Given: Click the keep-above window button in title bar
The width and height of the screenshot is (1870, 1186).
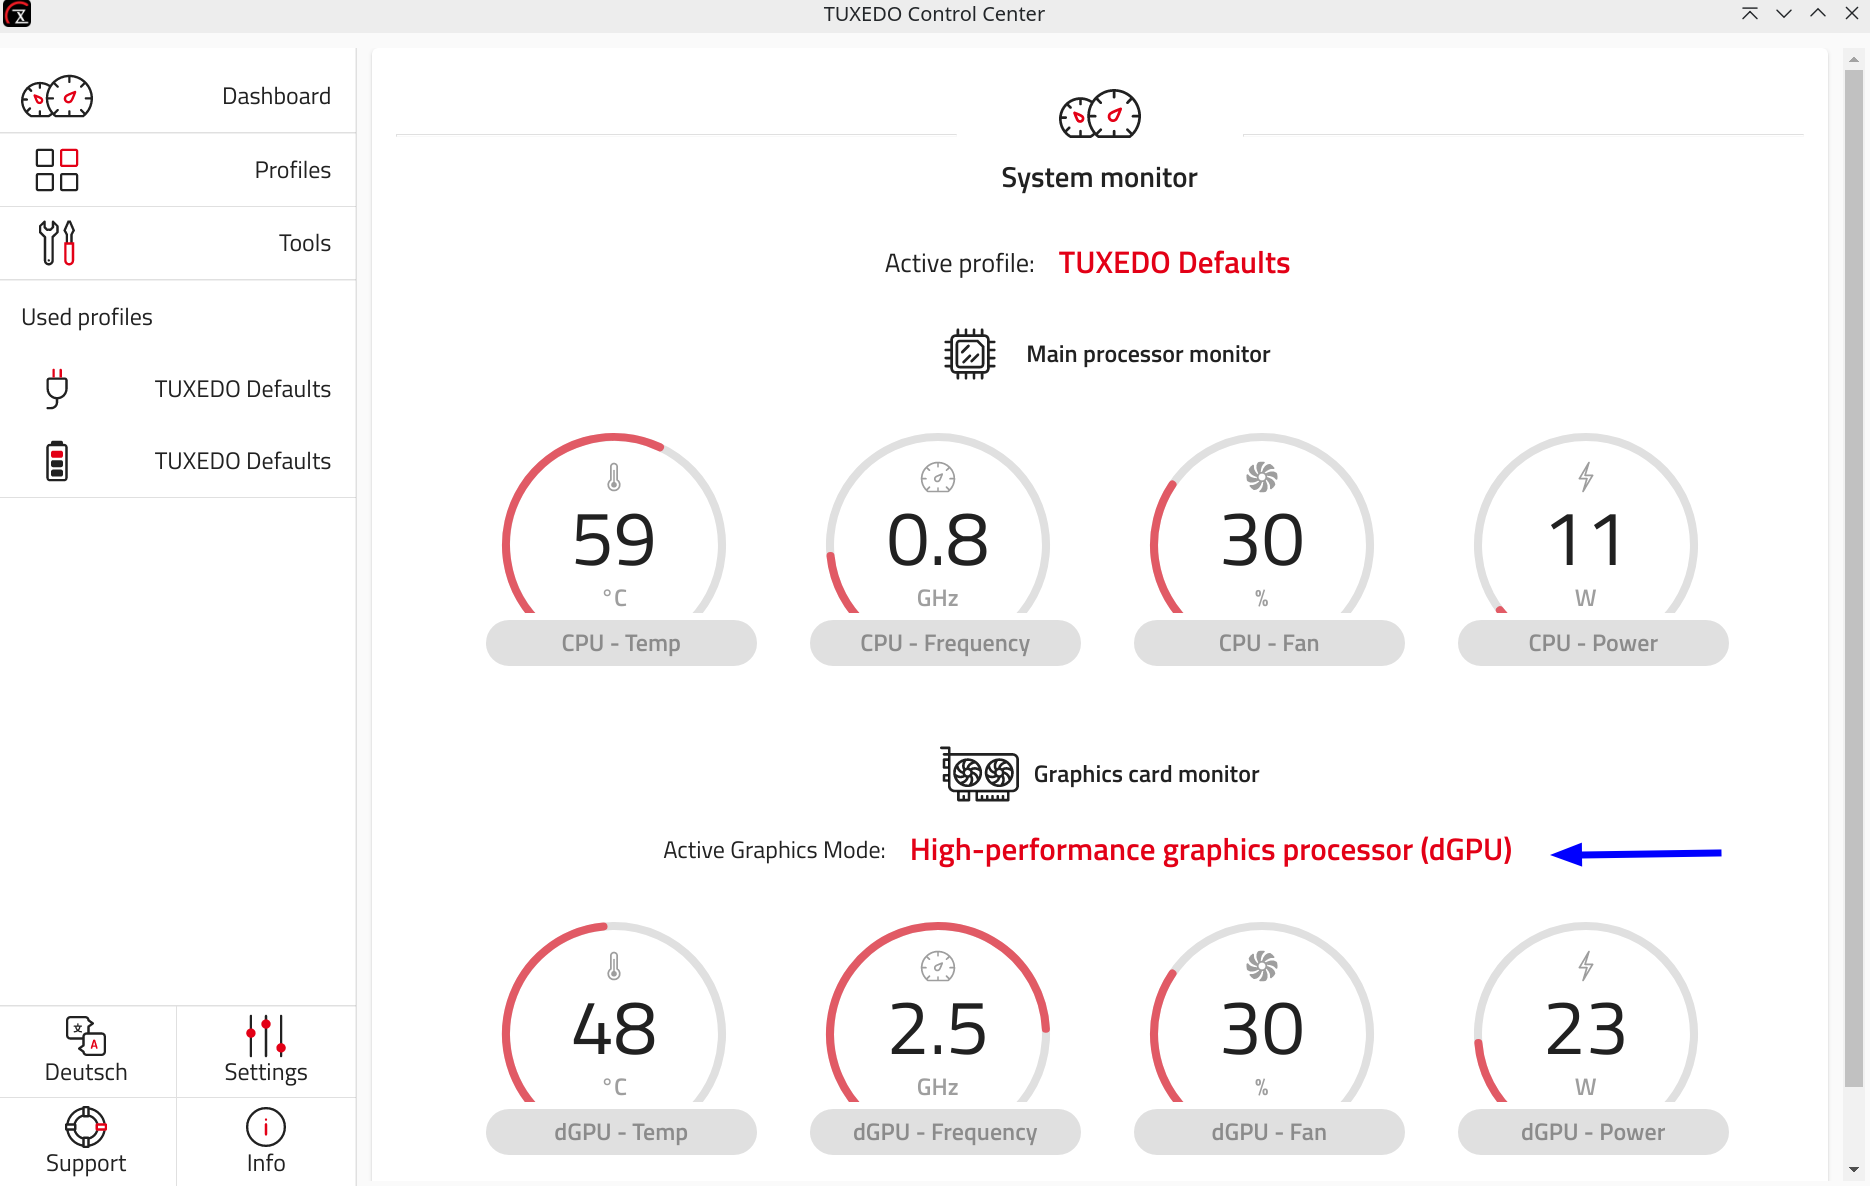Looking at the screenshot, I should click(1750, 14).
